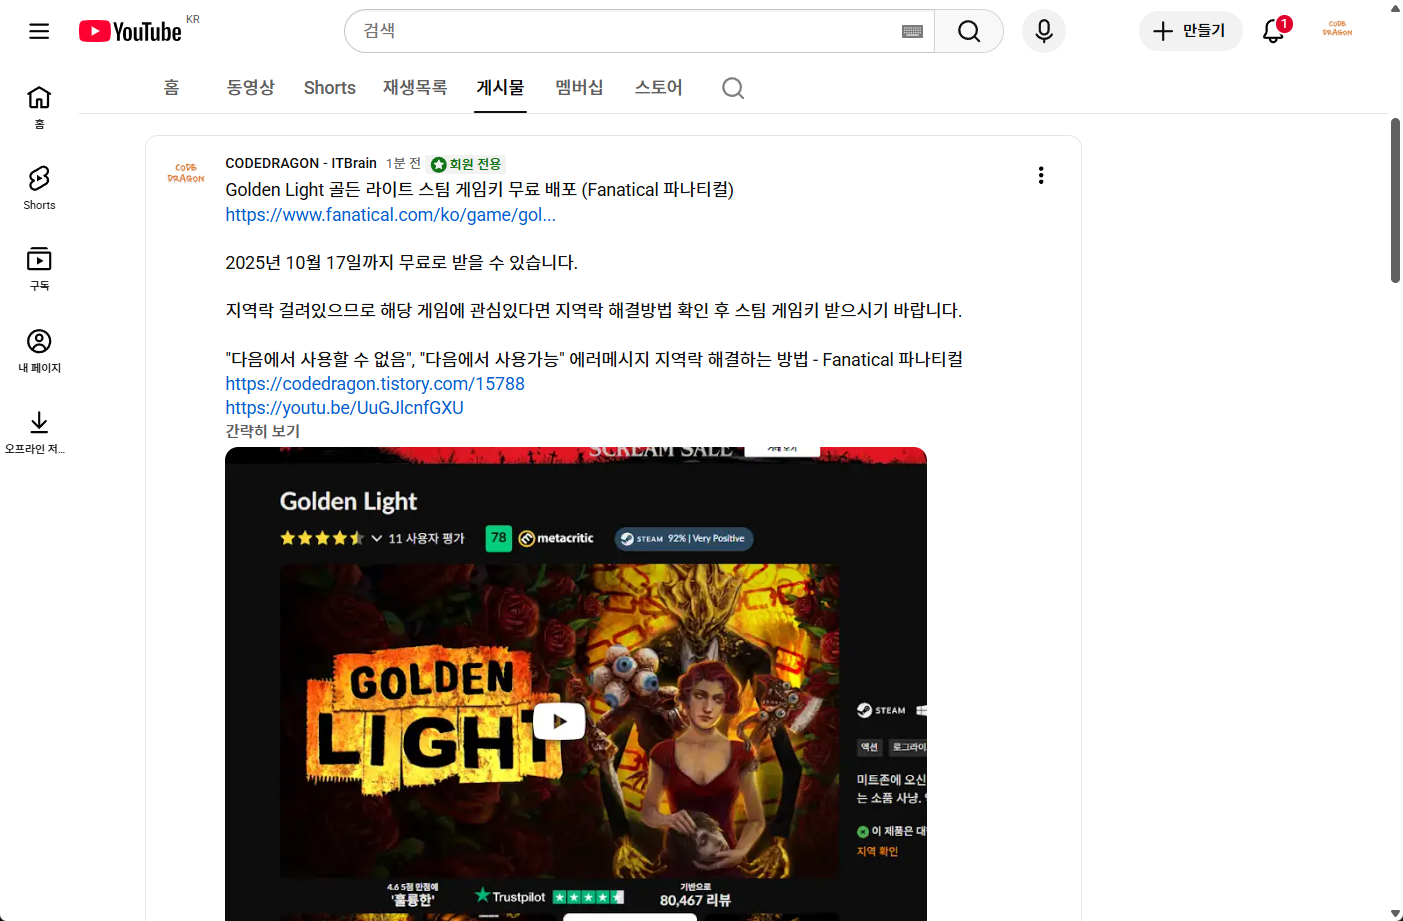The width and height of the screenshot is (1403, 921).
Task: Open Shorts in the left sidebar
Action: 39,188
